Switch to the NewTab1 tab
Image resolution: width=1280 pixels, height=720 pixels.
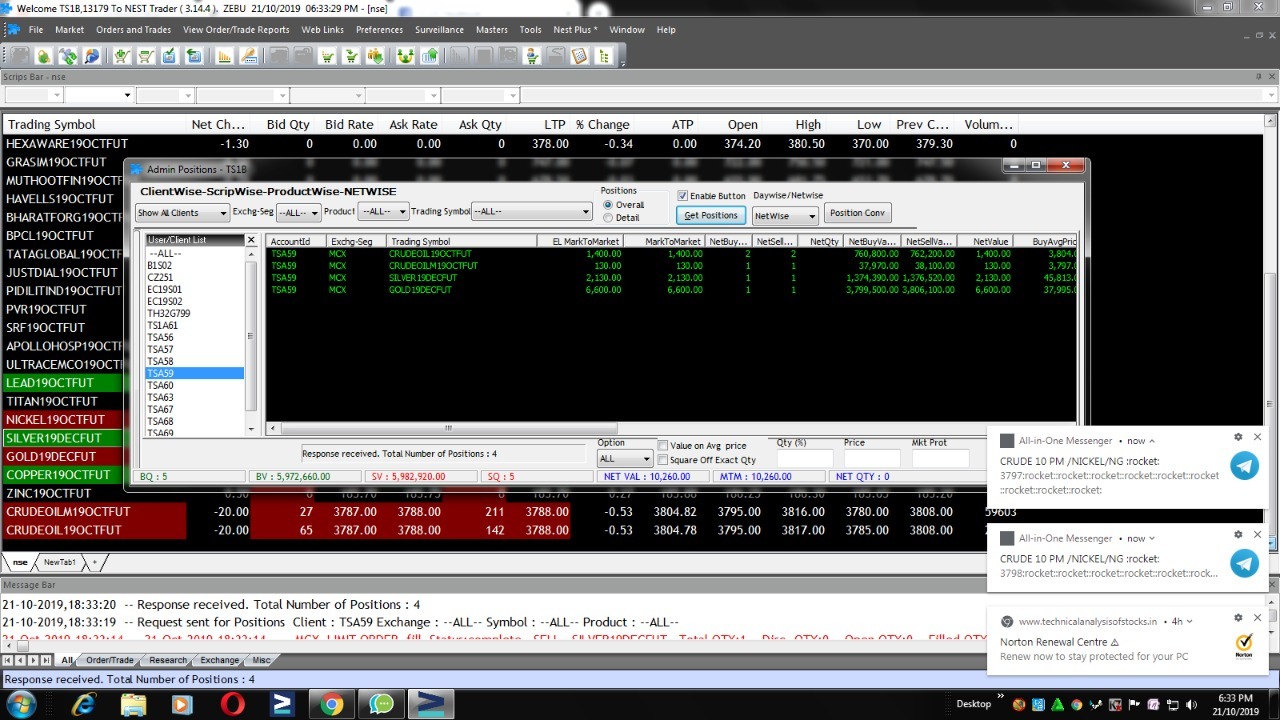[60, 563]
